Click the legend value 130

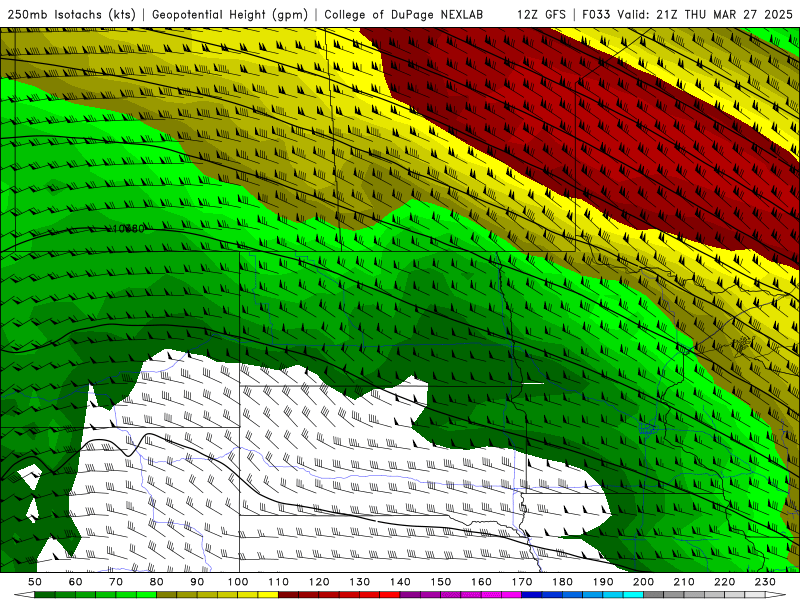point(360,582)
